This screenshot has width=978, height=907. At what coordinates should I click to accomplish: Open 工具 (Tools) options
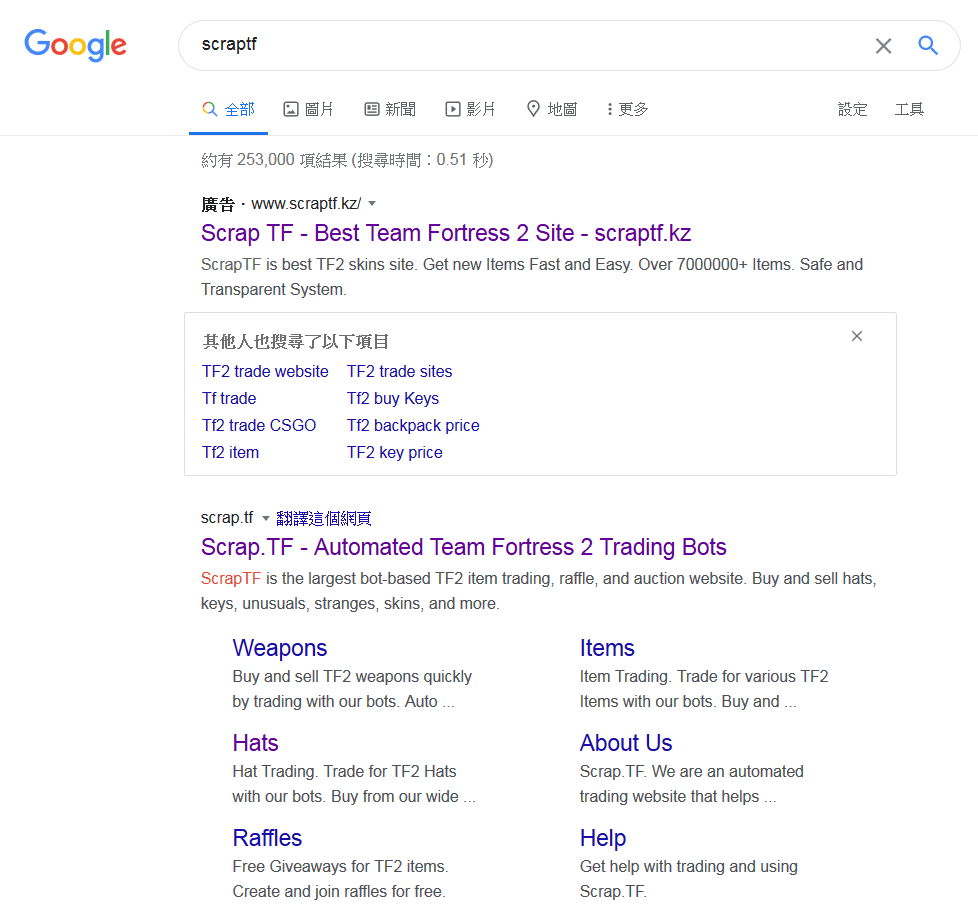pos(909,109)
